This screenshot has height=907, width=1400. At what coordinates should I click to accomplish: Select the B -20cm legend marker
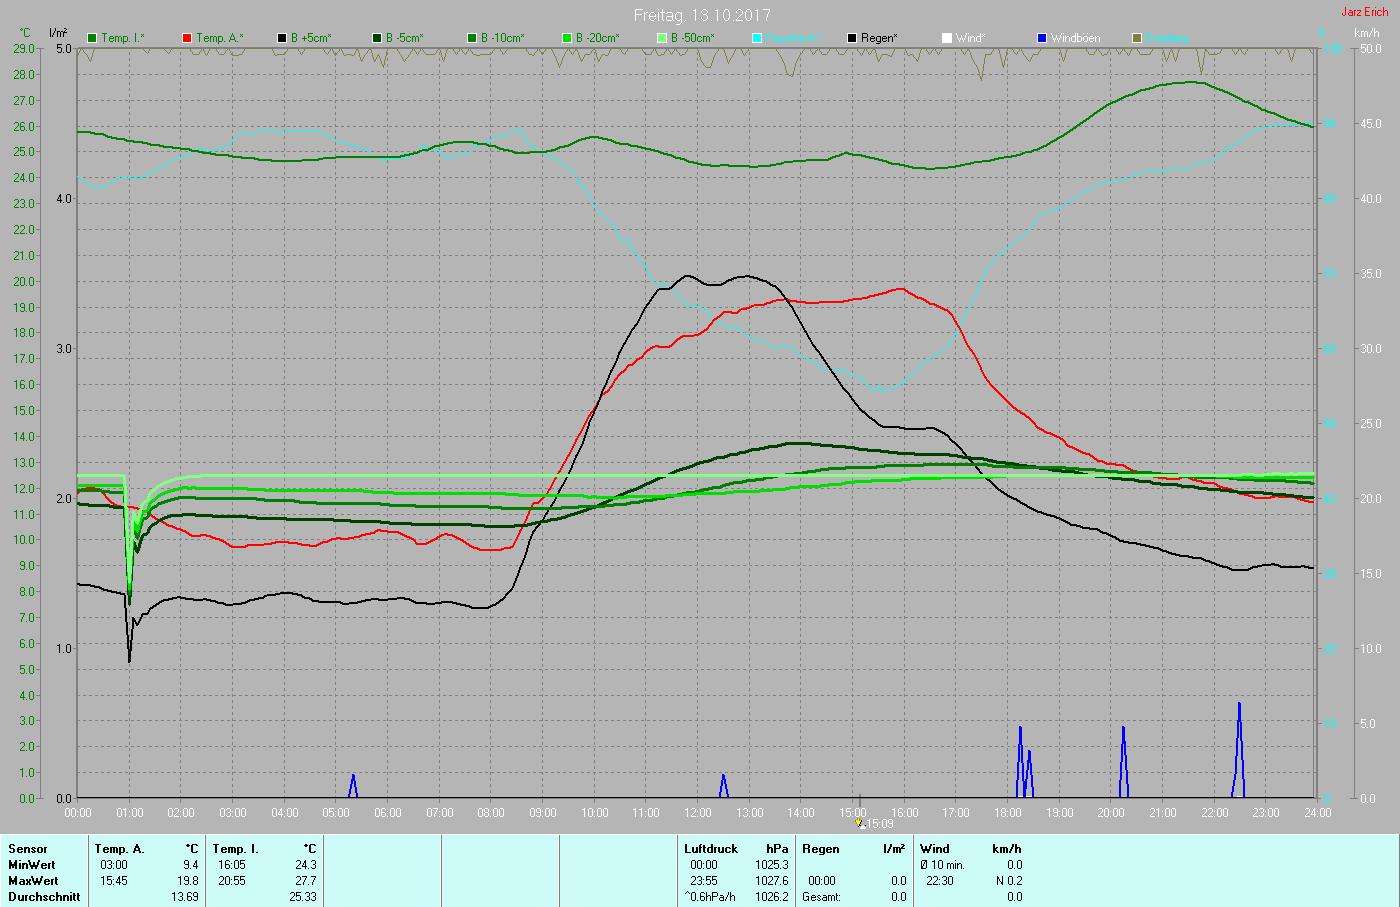click(567, 38)
